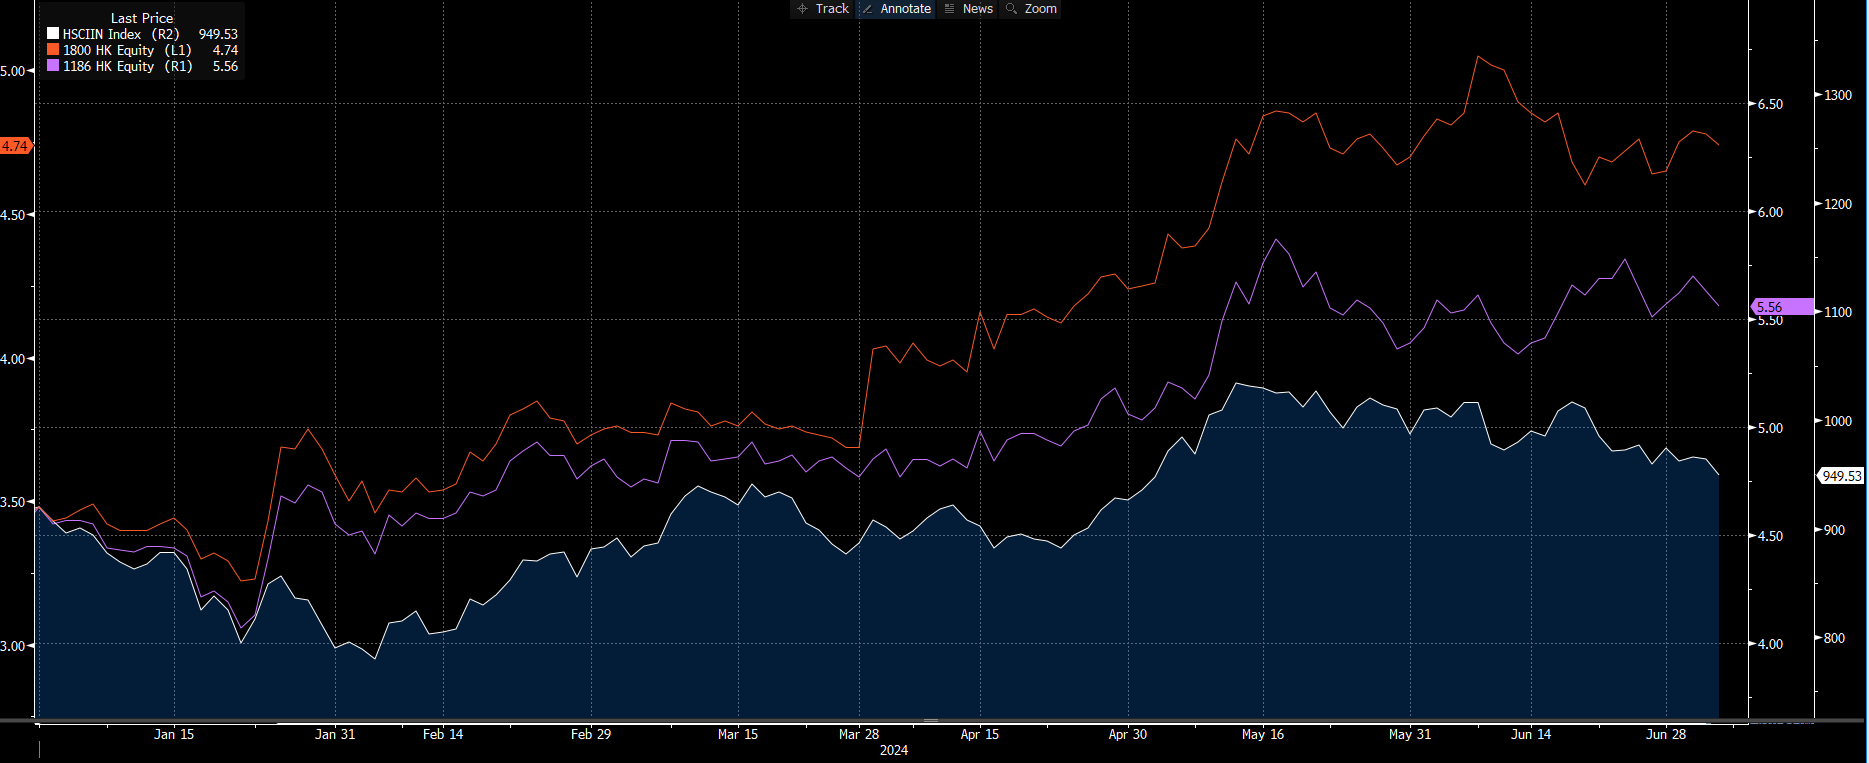Click the purple 1186 HK Equity swatch

coord(53,66)
